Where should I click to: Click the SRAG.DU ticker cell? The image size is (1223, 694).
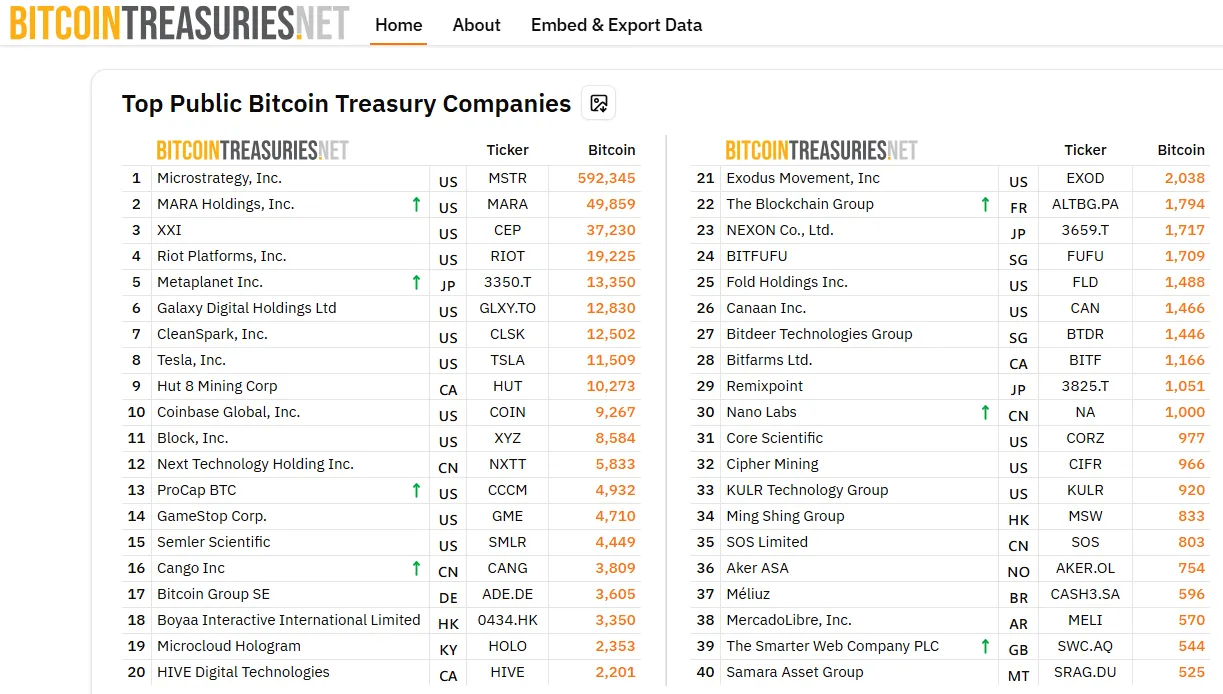pos(1085,672)
